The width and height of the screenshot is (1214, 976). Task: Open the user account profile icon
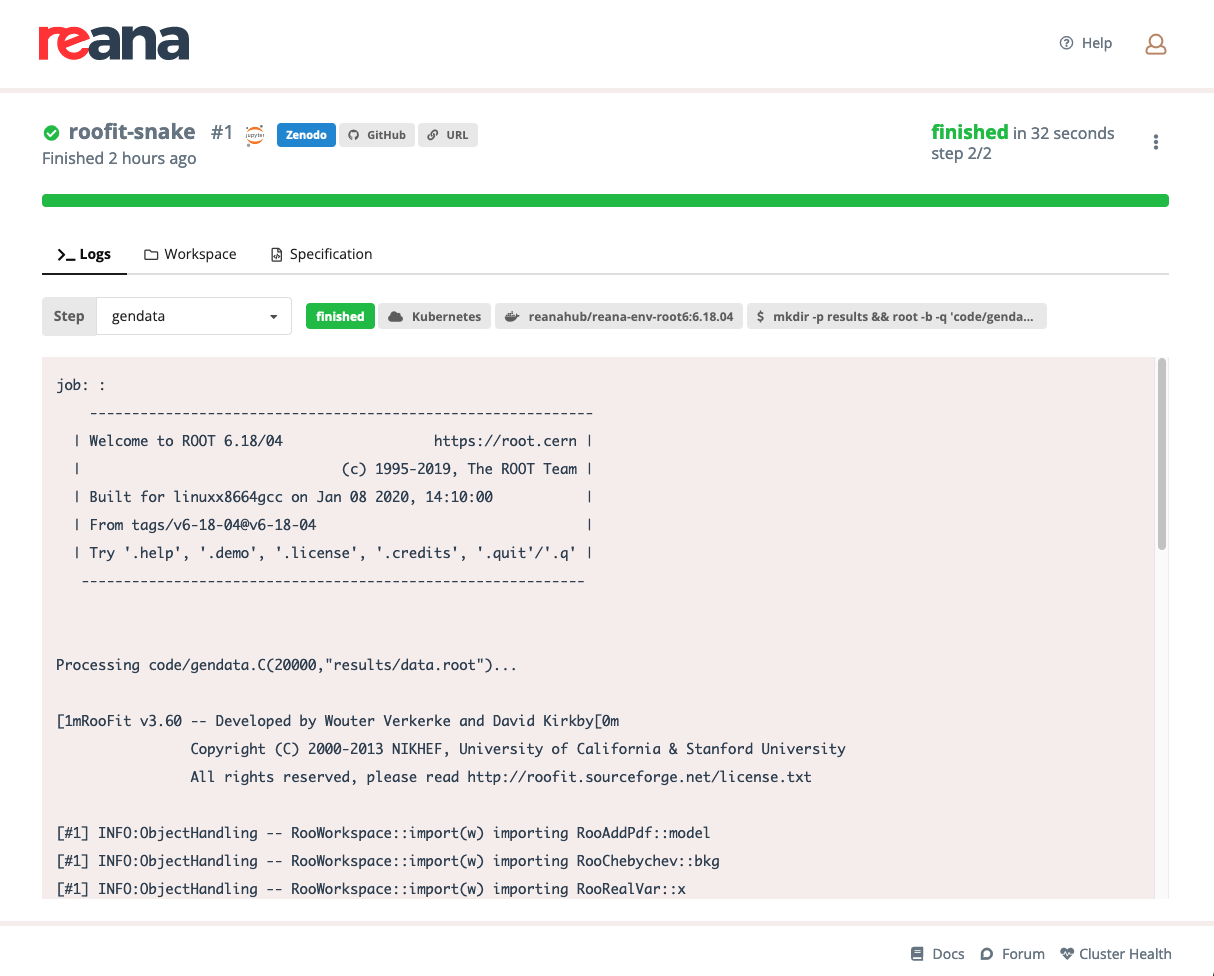pos(1155,43)
